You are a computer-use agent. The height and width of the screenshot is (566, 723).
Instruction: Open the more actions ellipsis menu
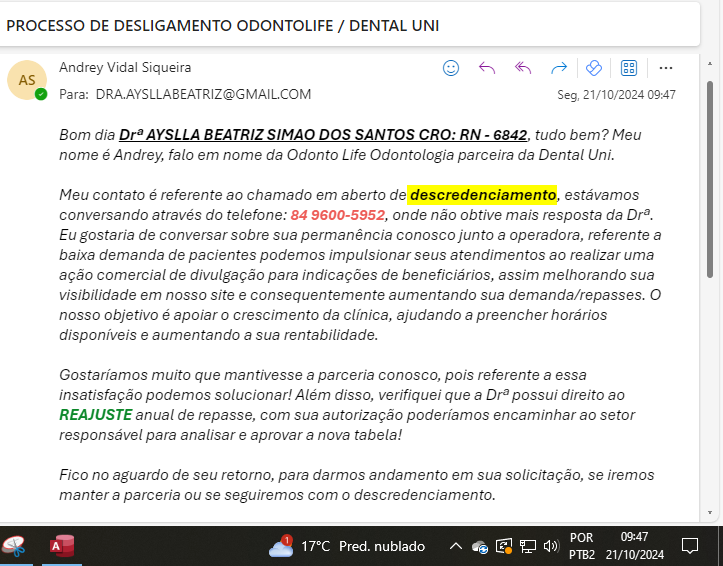pos(665,68)
